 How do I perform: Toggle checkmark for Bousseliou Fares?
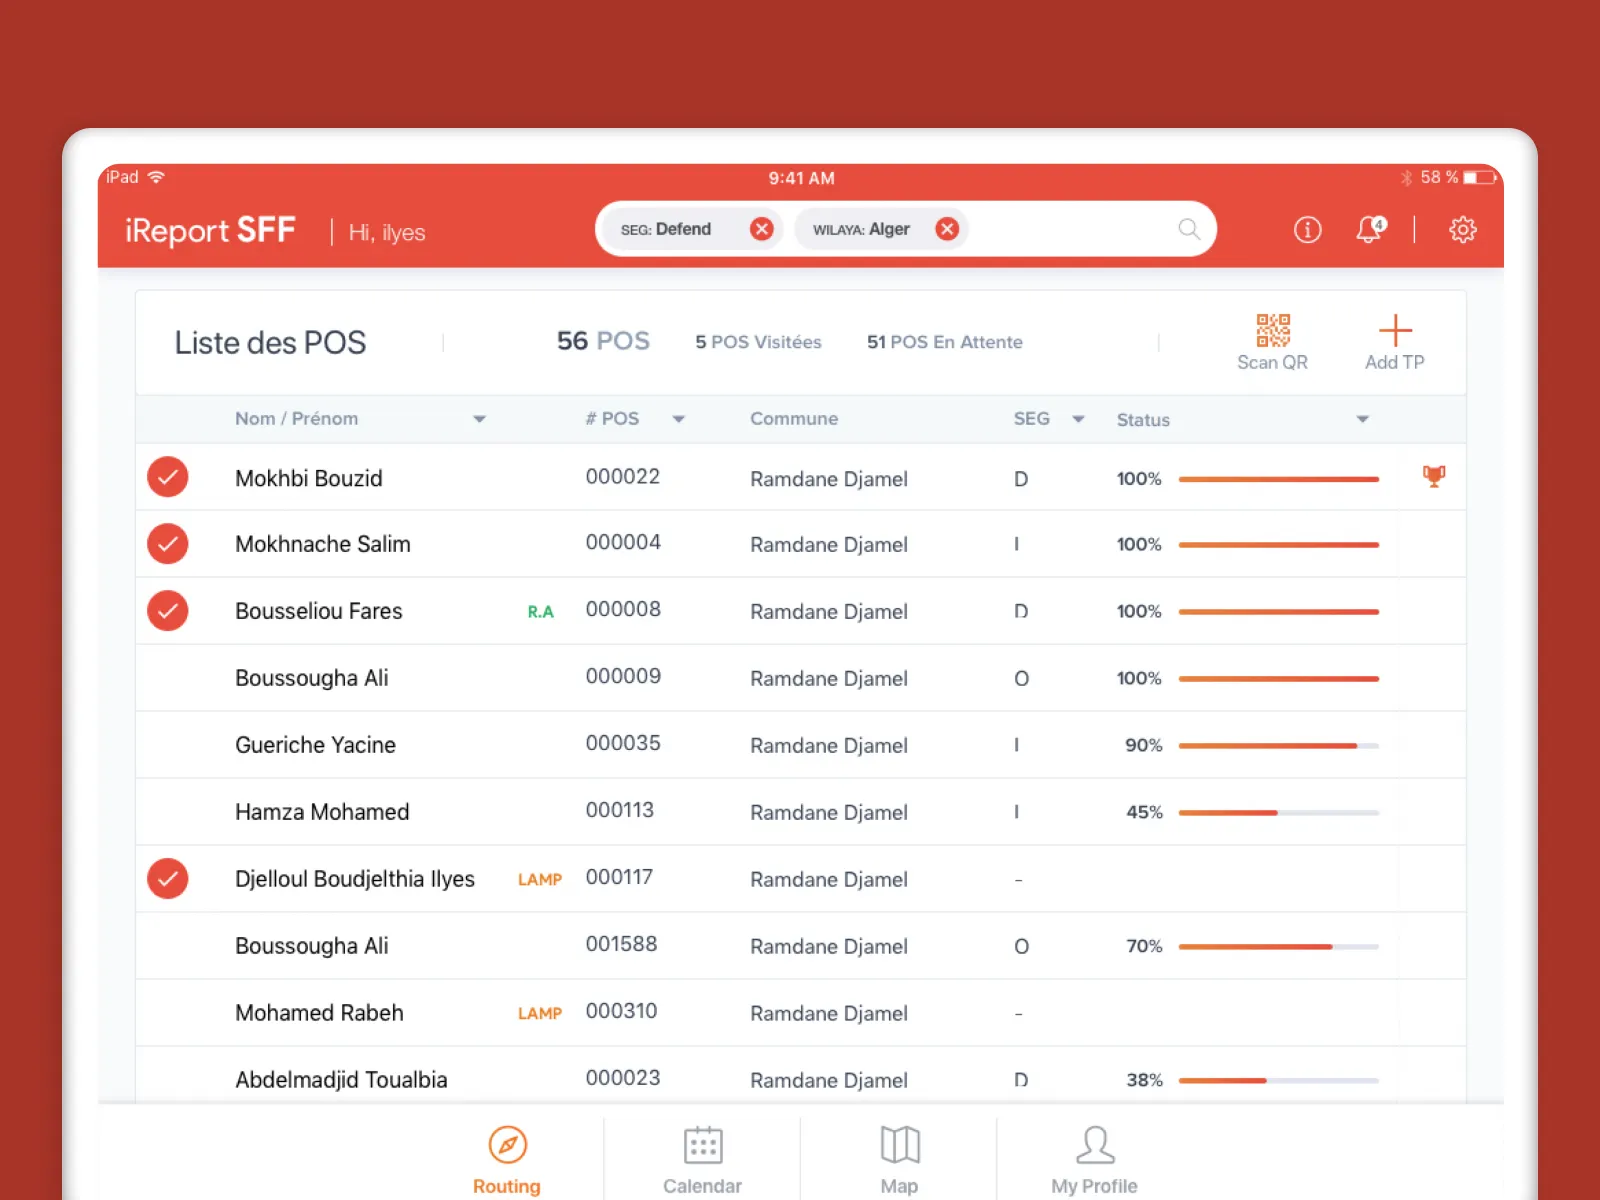point(168,611)
